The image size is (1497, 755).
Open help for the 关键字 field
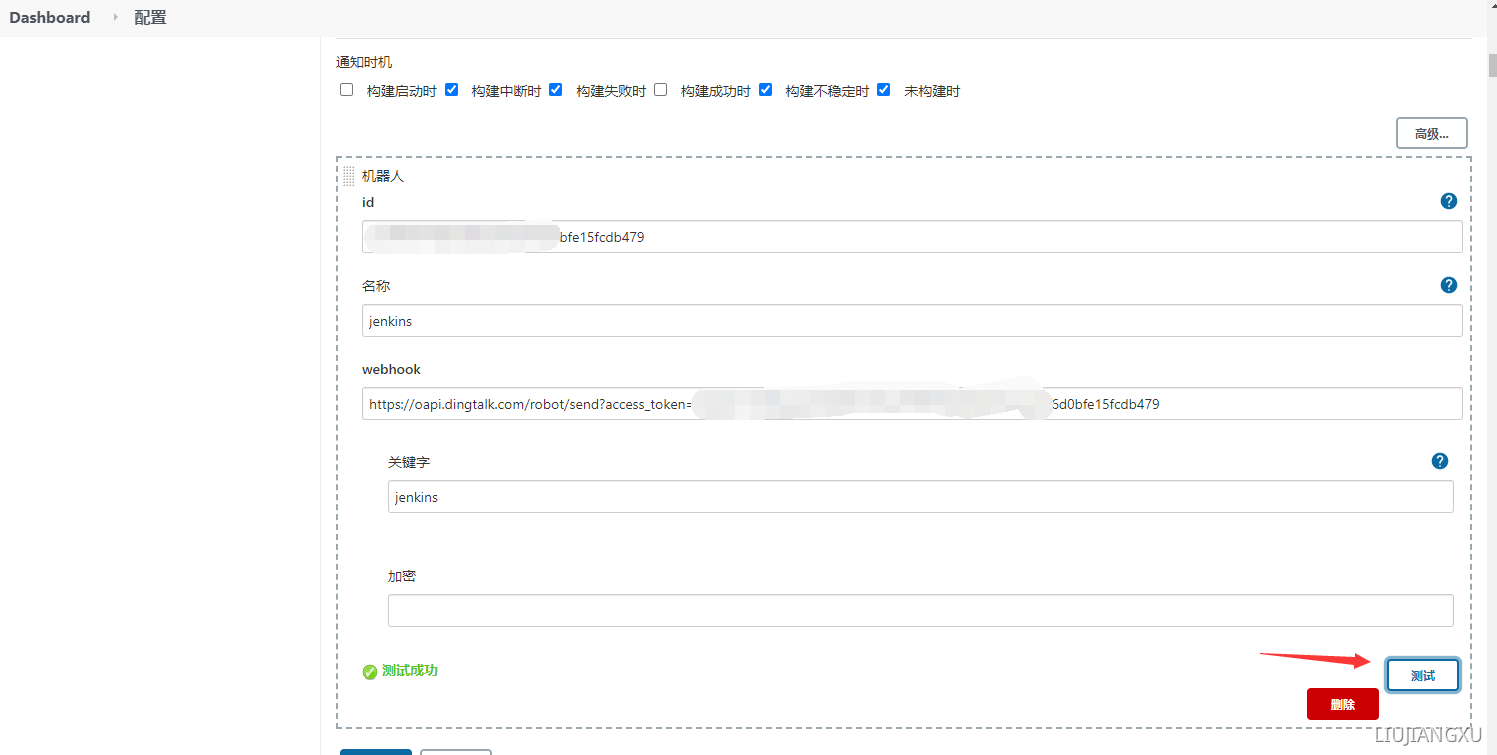(x=1439, y=461)
